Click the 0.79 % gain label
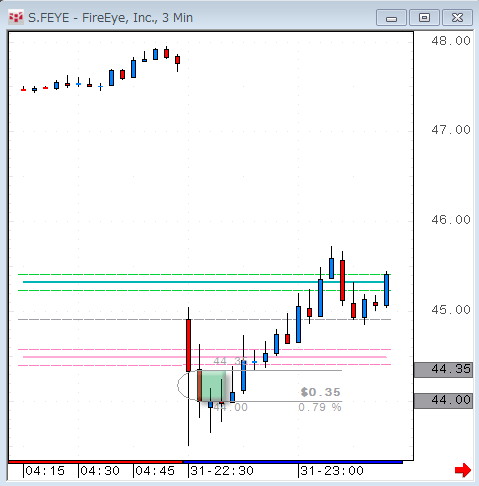 click(320, 407)
